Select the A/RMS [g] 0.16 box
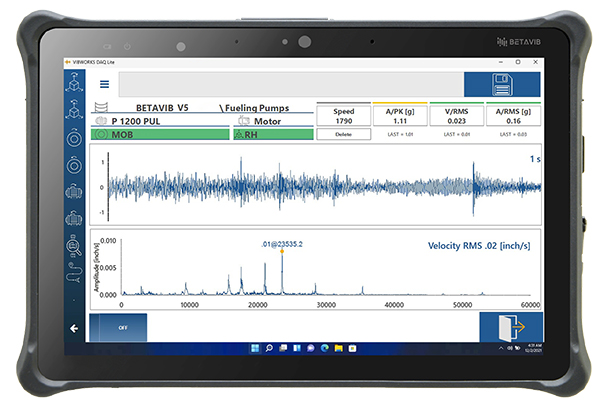The height and width of the screenshot is (405, 600). [513, 116]
